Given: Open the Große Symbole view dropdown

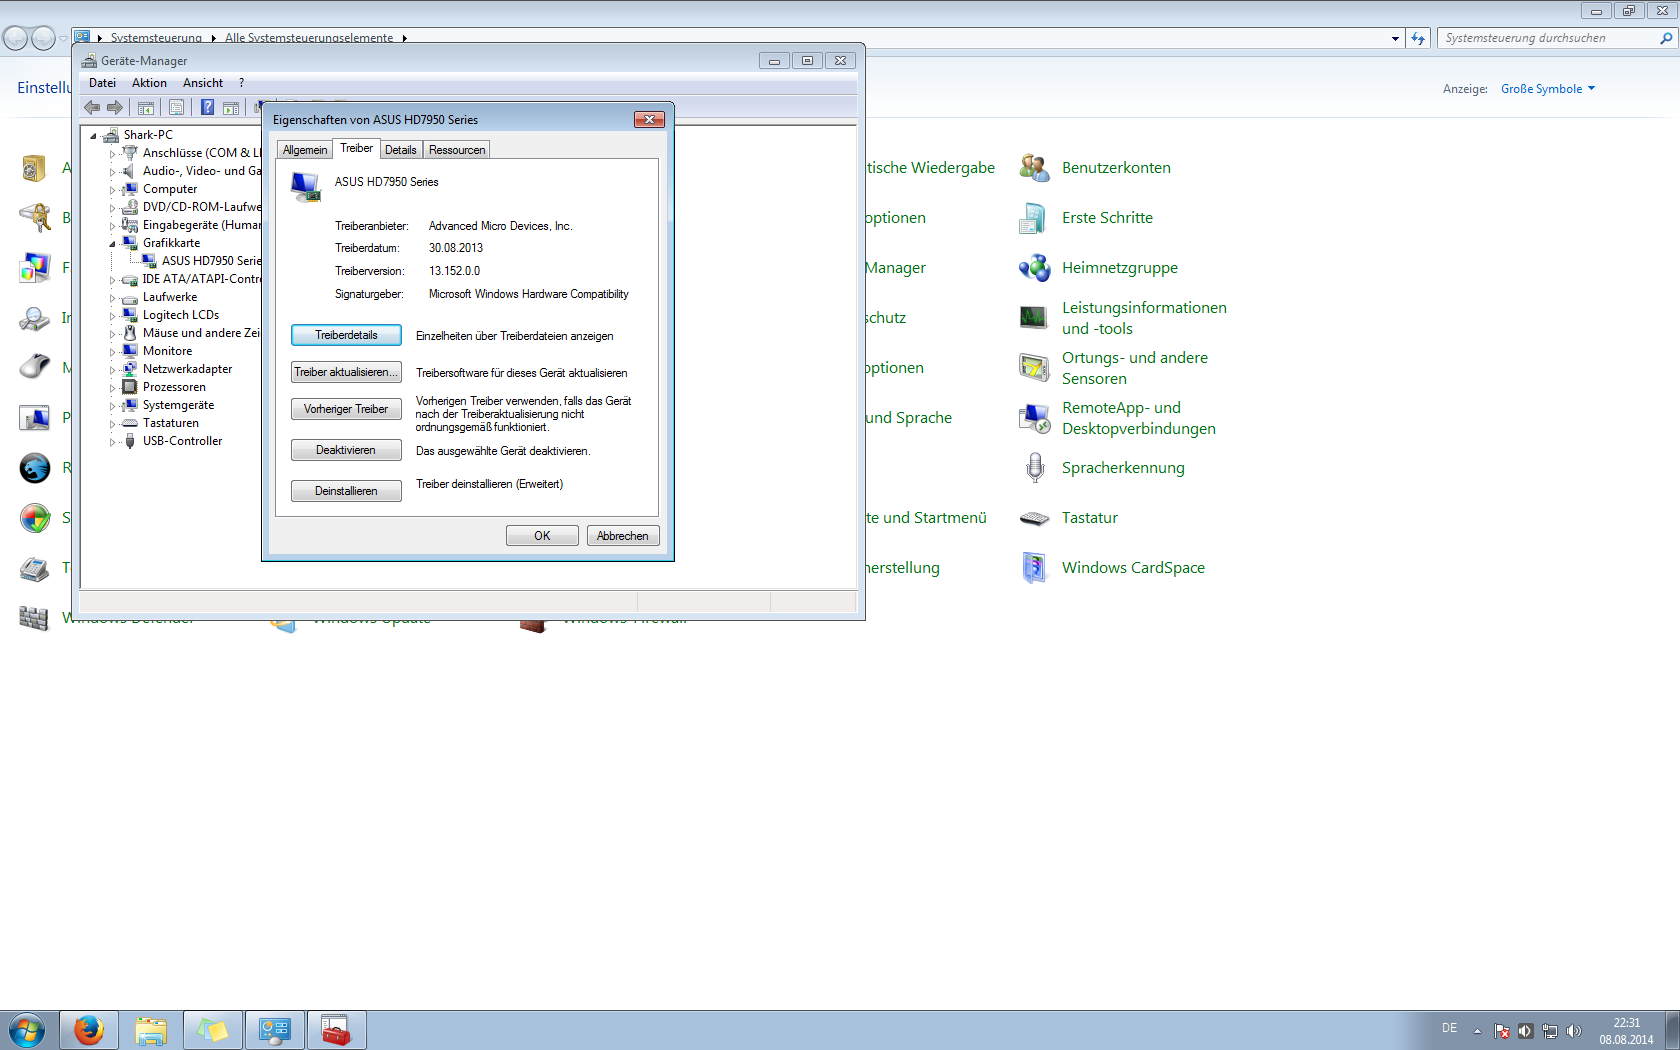Looking at the screenshot, I should (x=1548, y=89).
